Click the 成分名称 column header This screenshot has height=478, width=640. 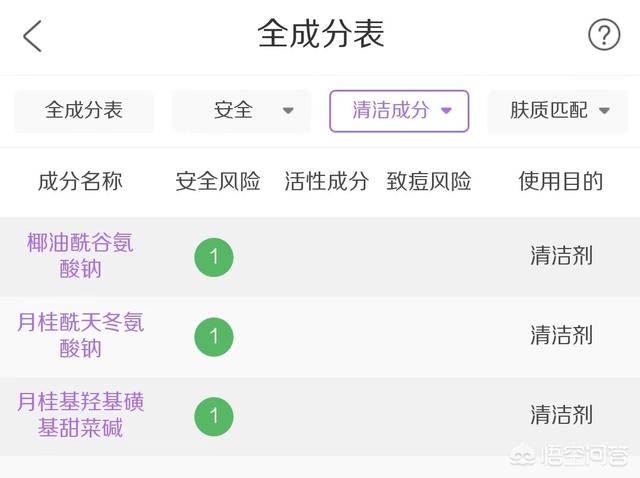[80, 181]
